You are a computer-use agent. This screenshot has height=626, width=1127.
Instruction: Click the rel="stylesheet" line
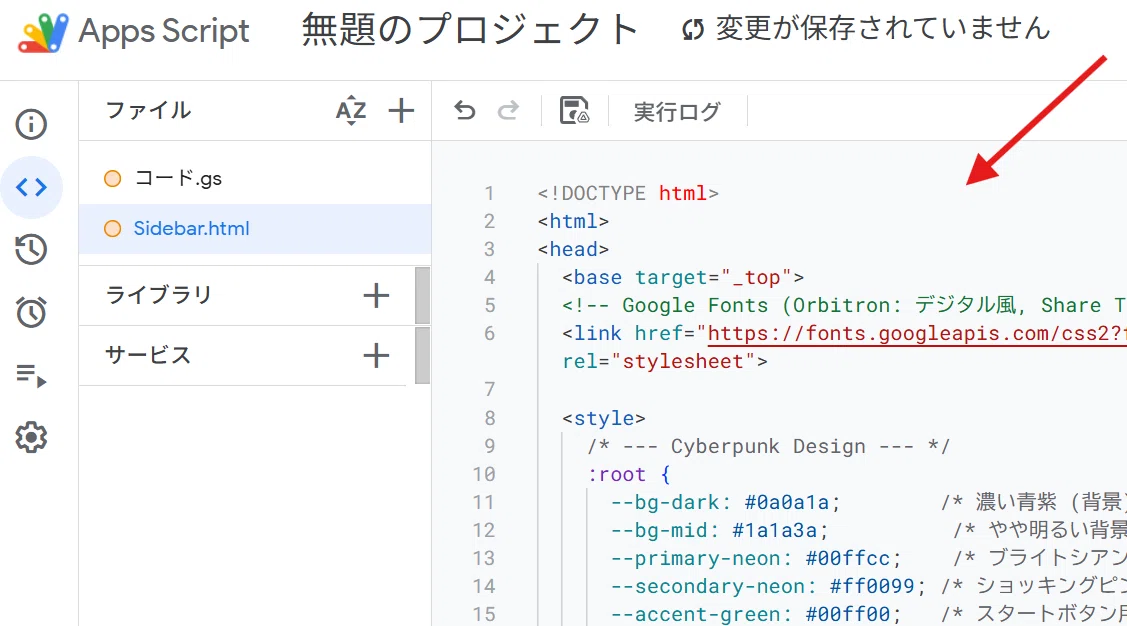[665, 362]
